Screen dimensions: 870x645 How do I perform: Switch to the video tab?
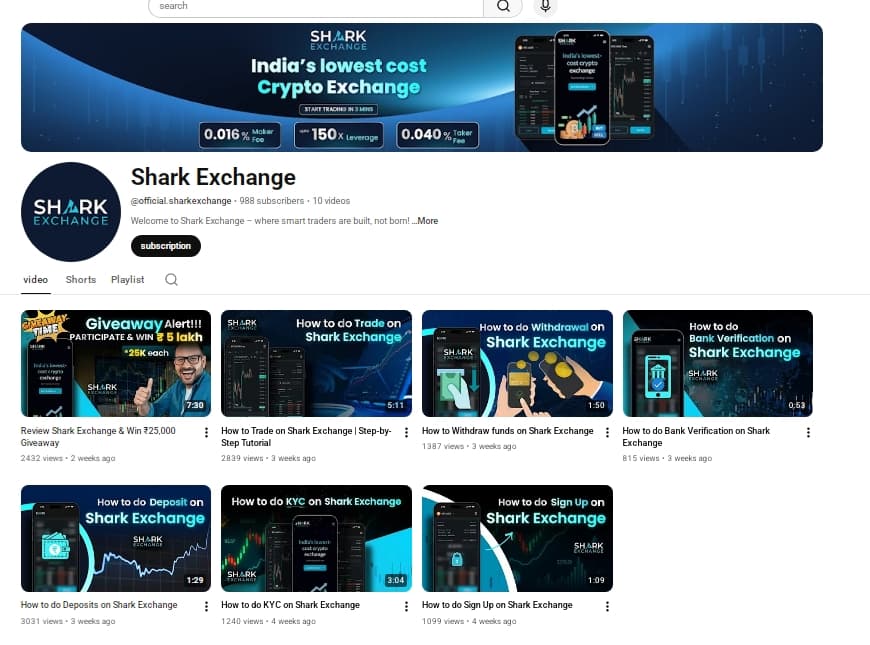click(36, 280)
